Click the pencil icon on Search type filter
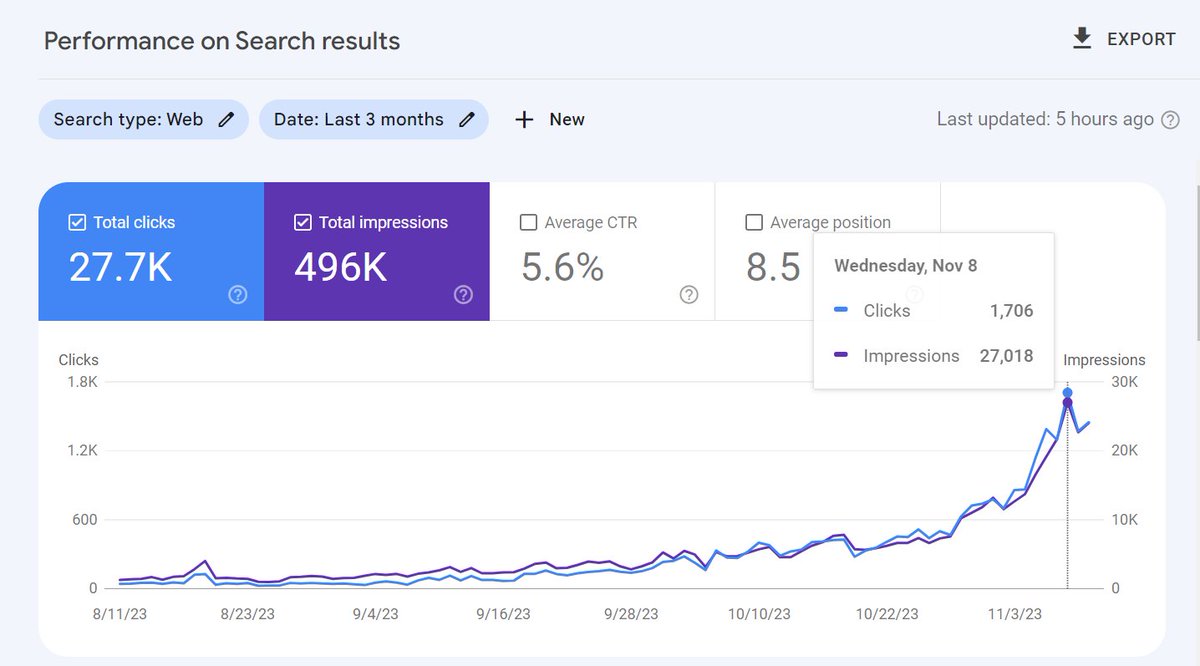 point(227,119)
